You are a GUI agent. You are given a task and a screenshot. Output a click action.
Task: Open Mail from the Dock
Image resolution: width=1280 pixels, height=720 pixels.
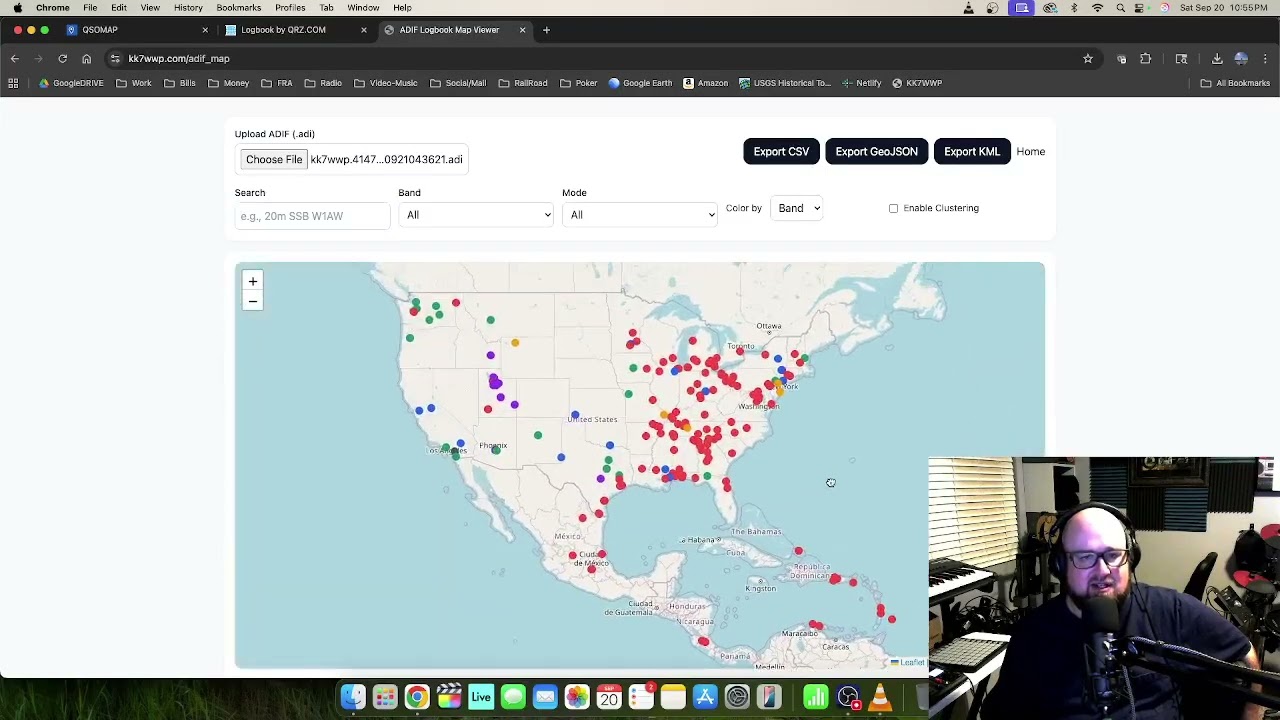coord(545,697)
